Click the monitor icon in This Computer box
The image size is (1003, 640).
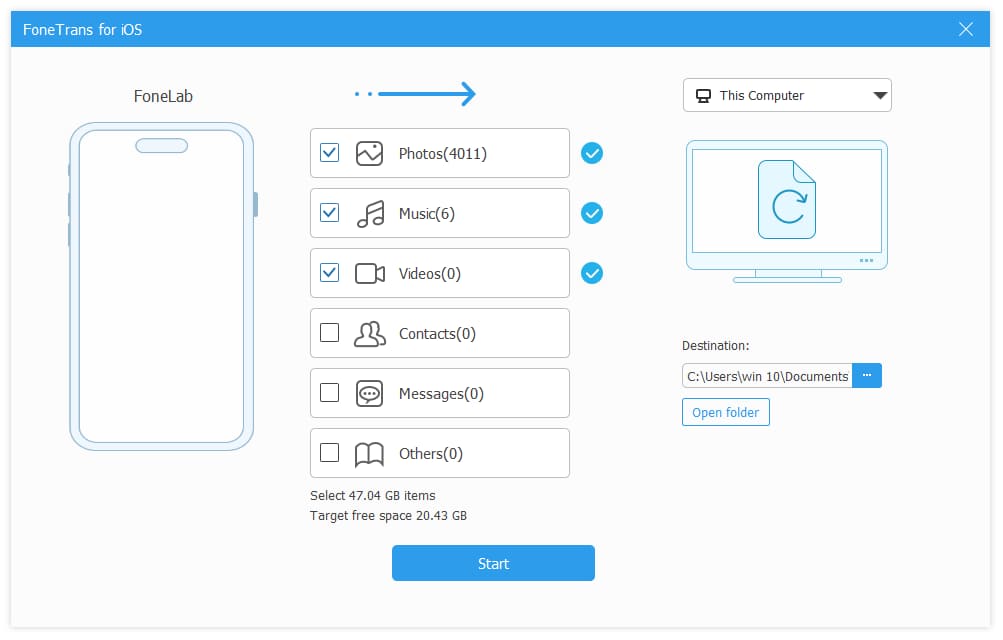point(703,96)
